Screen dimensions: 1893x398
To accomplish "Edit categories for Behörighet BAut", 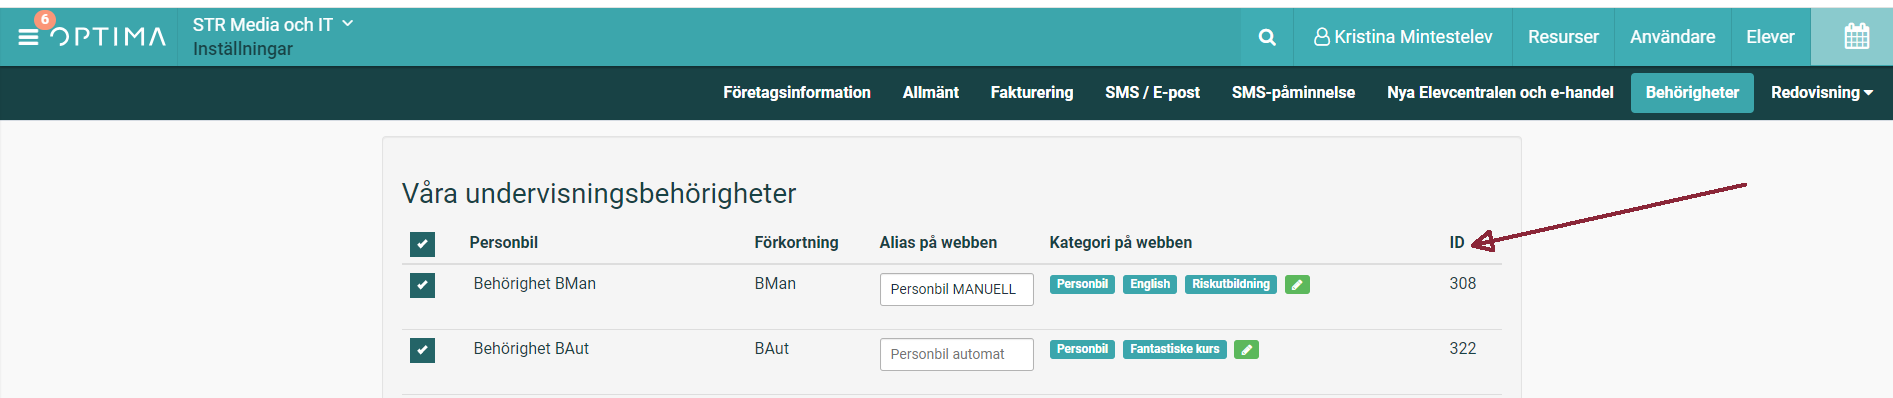I will click(1246, 350).
